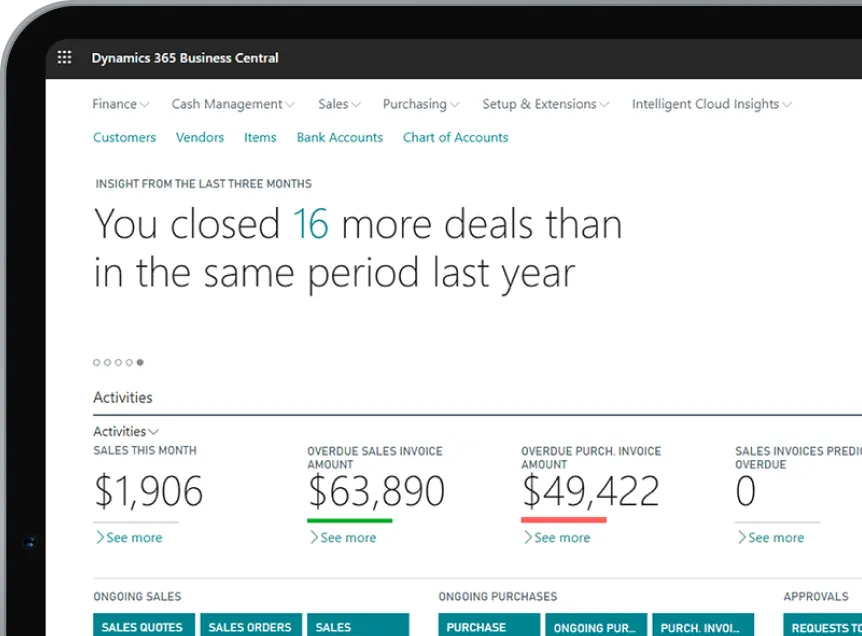Expand the Sales menu

[339, 104]
